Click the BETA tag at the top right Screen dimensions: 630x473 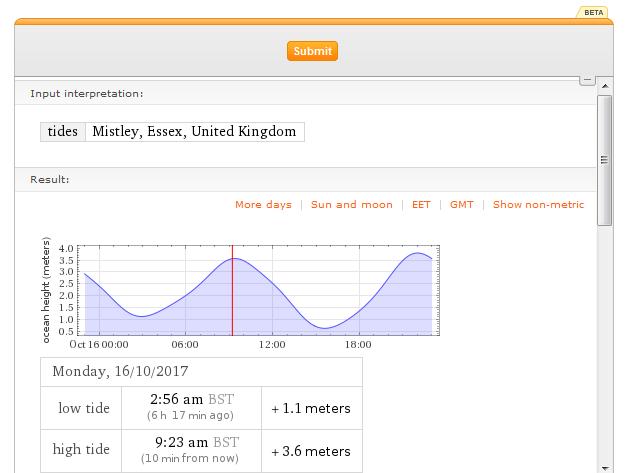pyautogui.click(x=593, y=12)
